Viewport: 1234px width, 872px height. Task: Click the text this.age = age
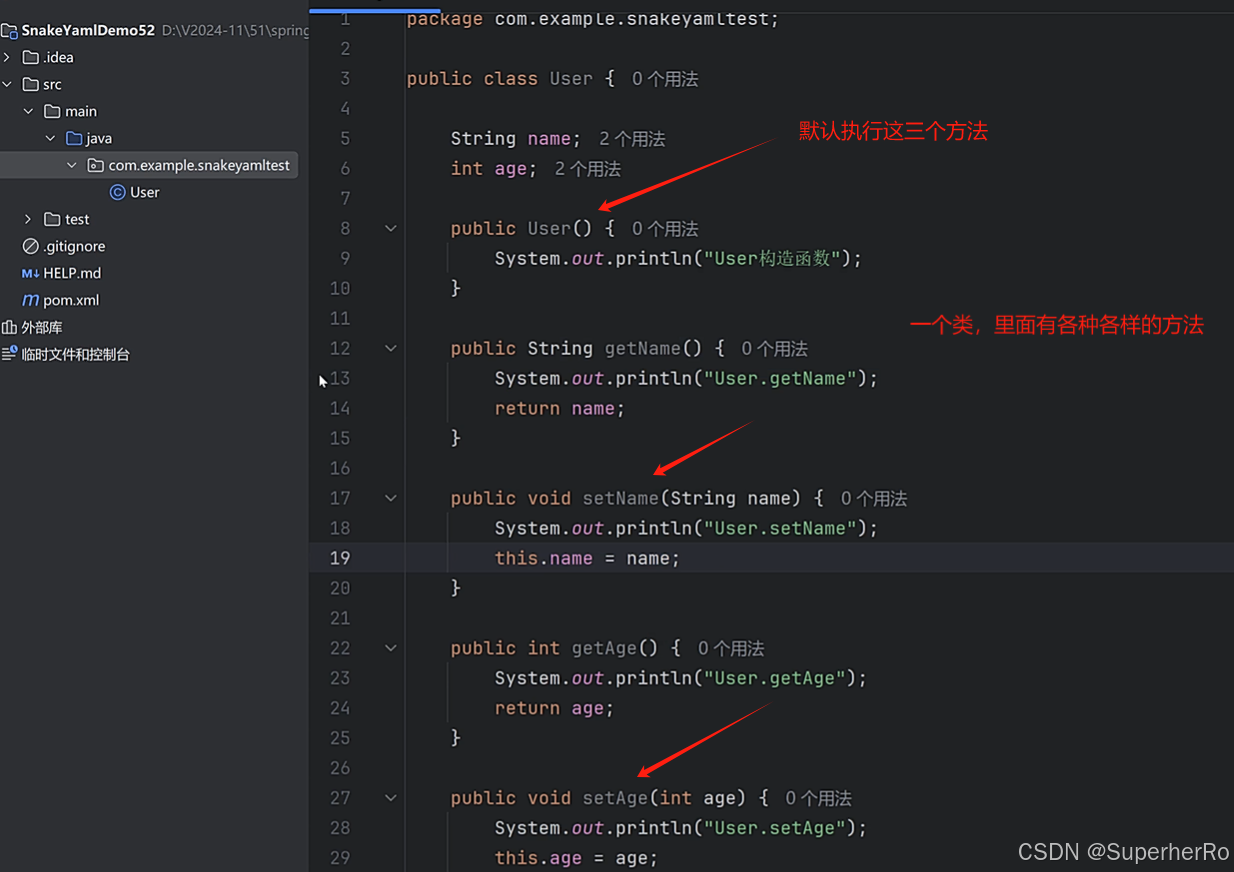point(576,858)
